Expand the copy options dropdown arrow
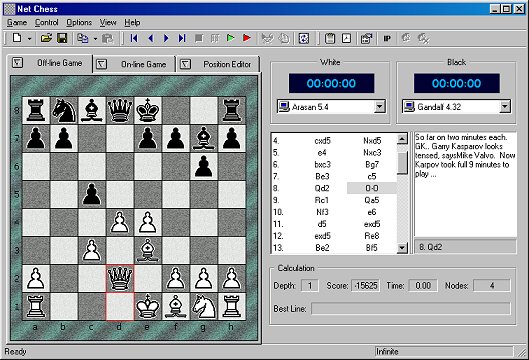This screenshot has width=529, height=360. tap(95, 39)
